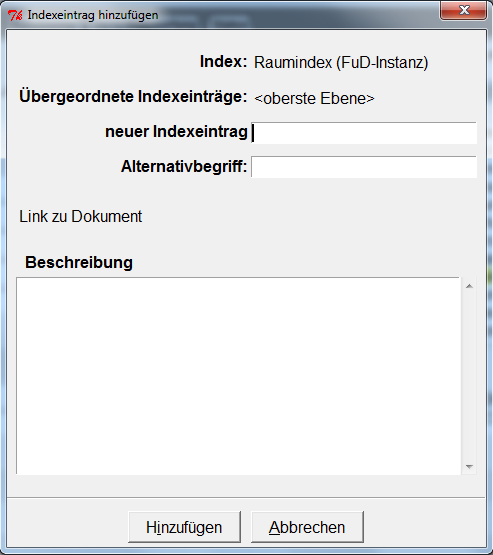Confirm with the Hinzufügen button
This screenshot has height=555, width=493.
184,527
